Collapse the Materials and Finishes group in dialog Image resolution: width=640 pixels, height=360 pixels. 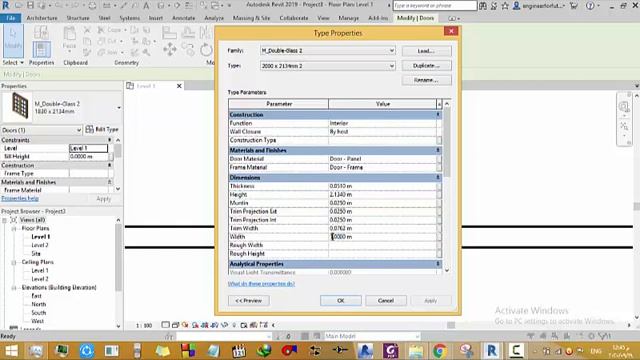pyautogui.click(x=438, y=150)
